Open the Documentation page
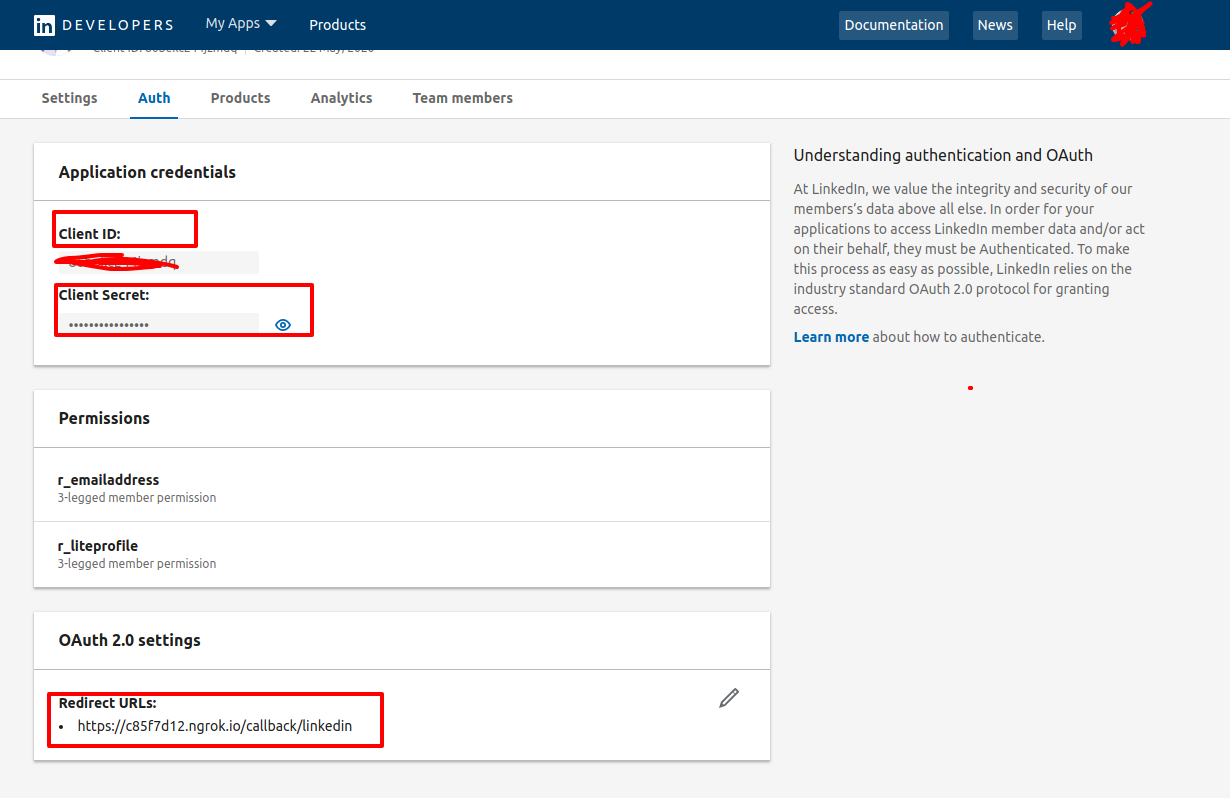 click(894, 25)
